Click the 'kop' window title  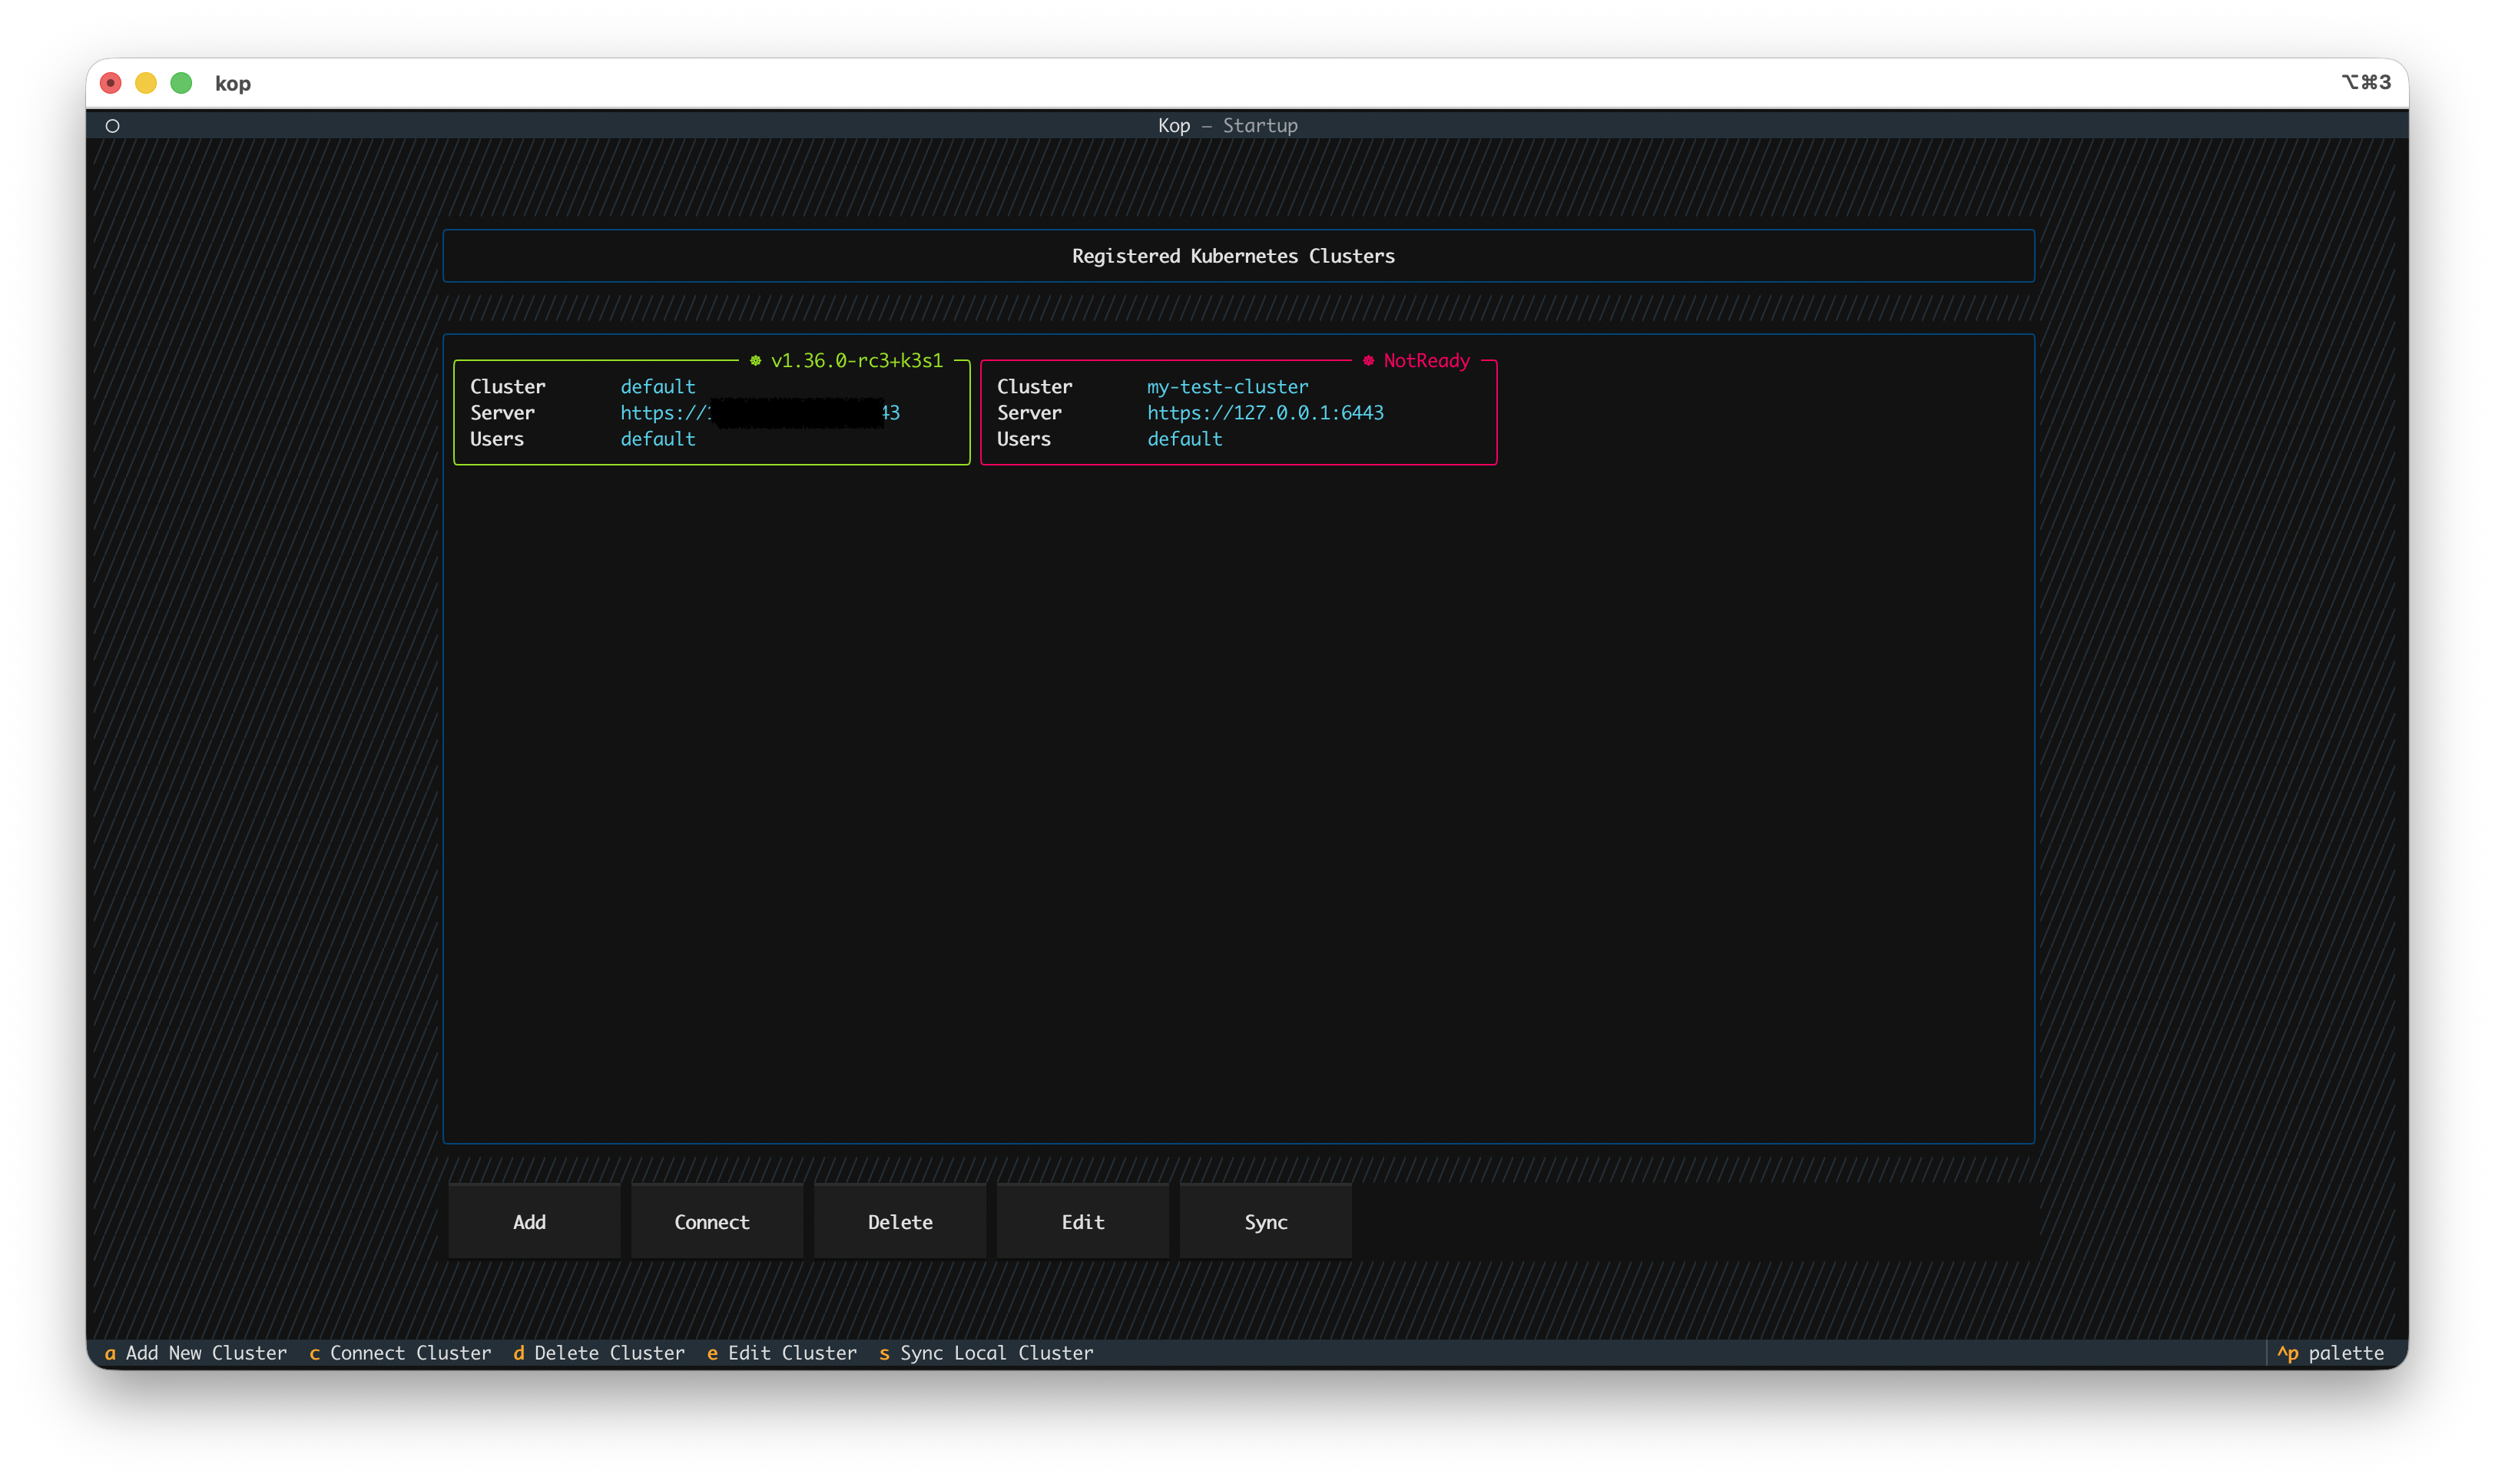(233, 84)
